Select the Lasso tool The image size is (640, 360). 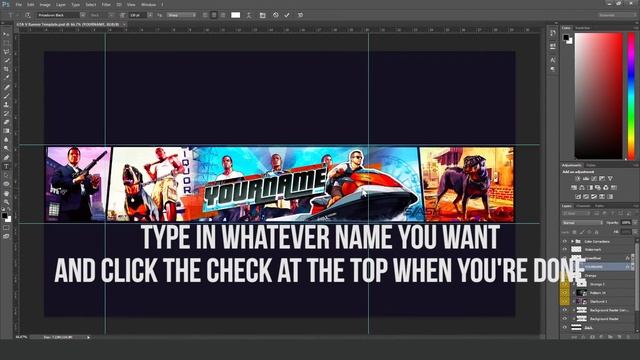(6, 52)
